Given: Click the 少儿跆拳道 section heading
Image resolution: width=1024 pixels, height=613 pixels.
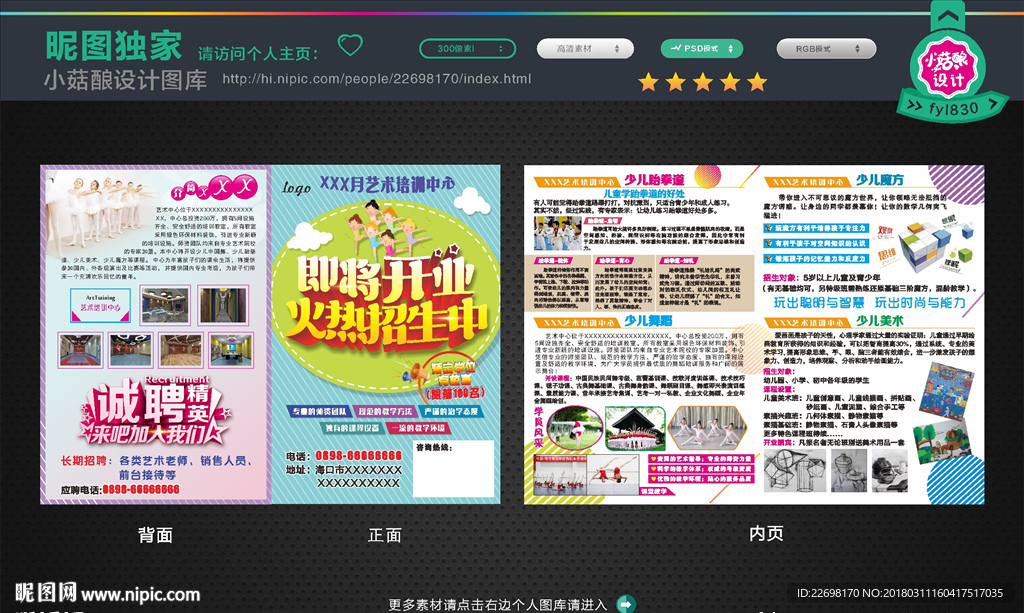Looking at the screenshot, I should [x=654, y=180].
